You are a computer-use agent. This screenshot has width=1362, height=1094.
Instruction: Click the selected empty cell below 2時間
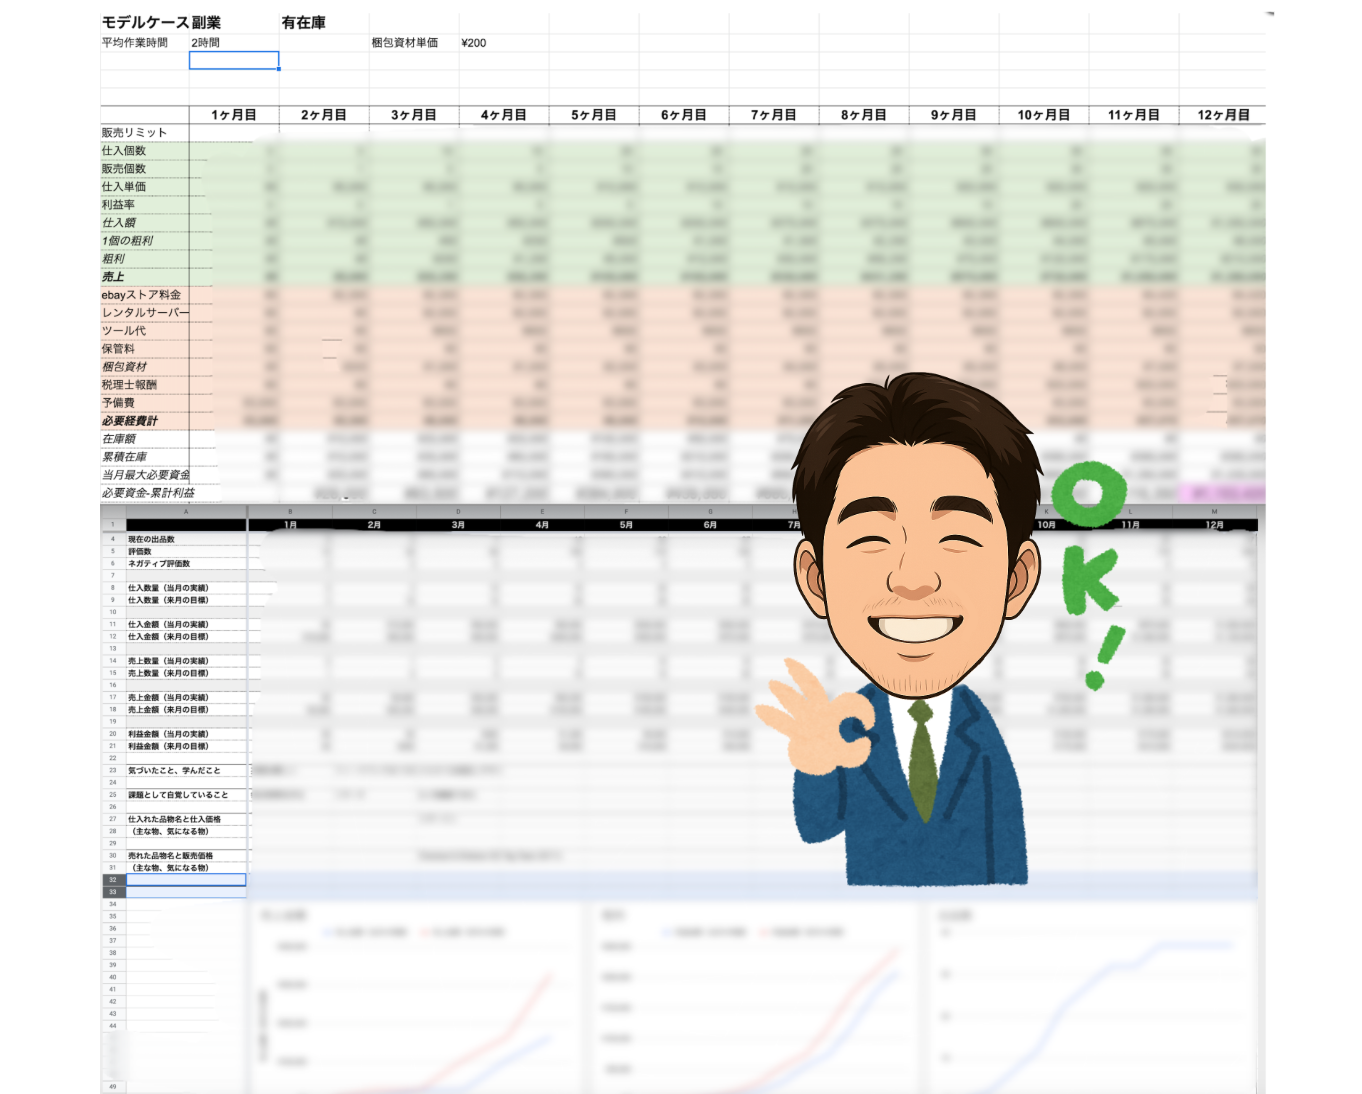(234, 61)
